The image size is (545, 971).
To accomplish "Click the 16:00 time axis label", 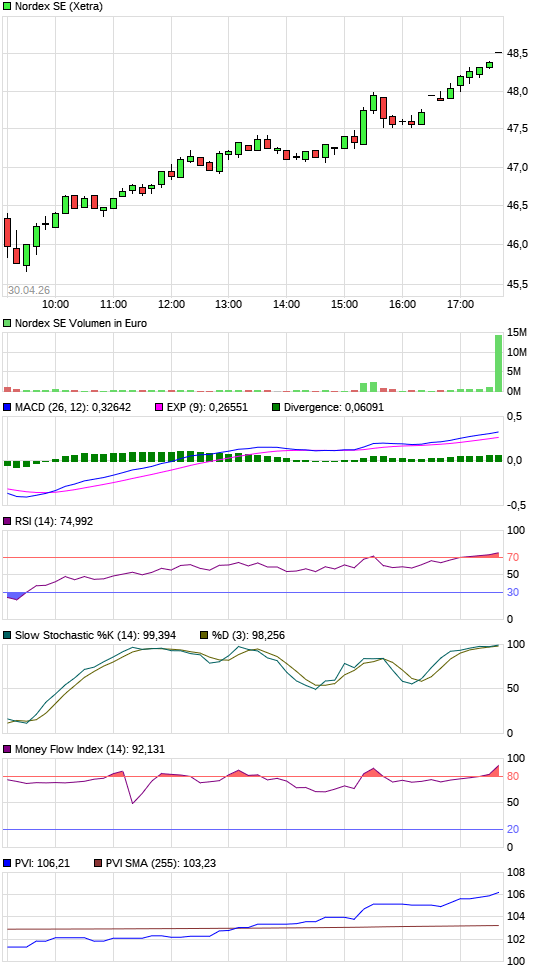I will [x=402, y=304].
